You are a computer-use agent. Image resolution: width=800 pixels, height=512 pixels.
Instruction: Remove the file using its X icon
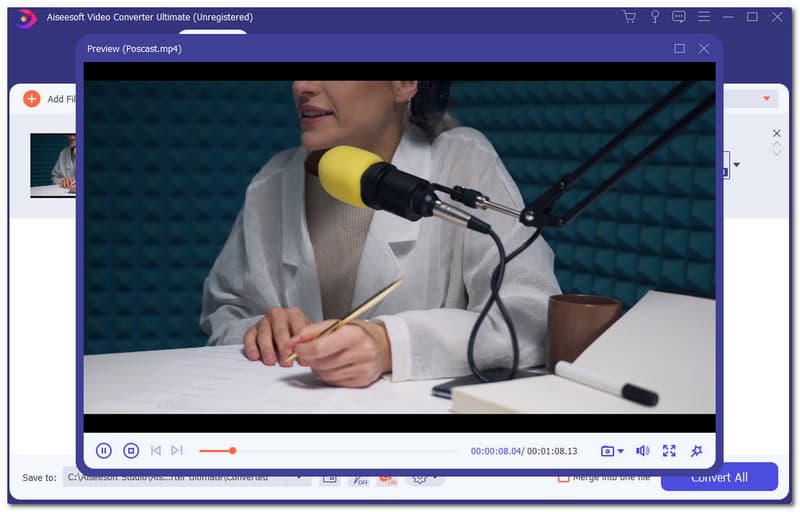[x=777, y=134]
